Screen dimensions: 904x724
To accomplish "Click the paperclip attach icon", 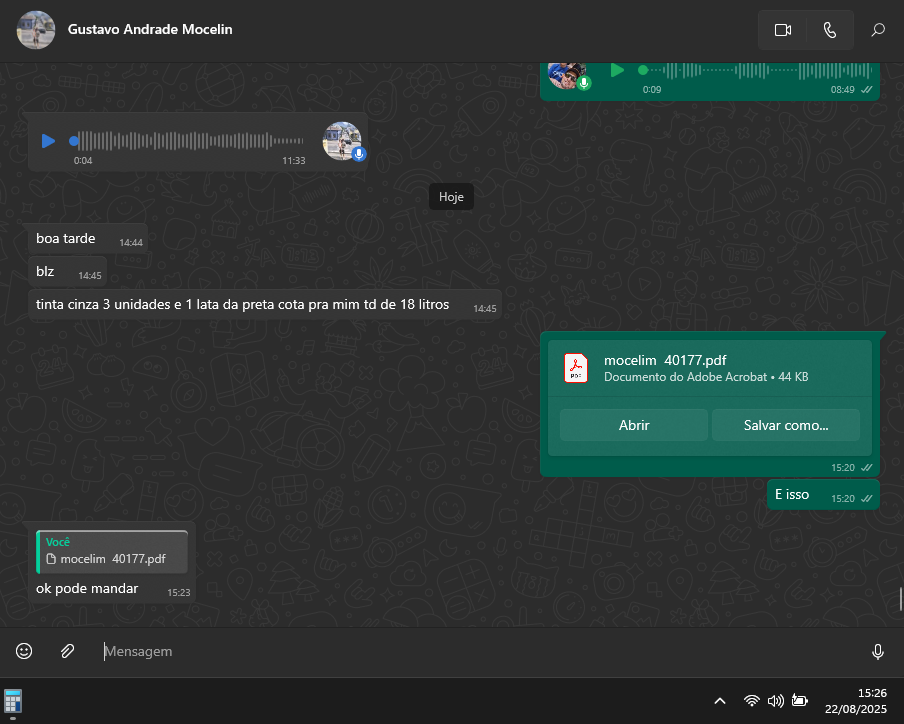I will pyautogui.click(x=67, y=651).
